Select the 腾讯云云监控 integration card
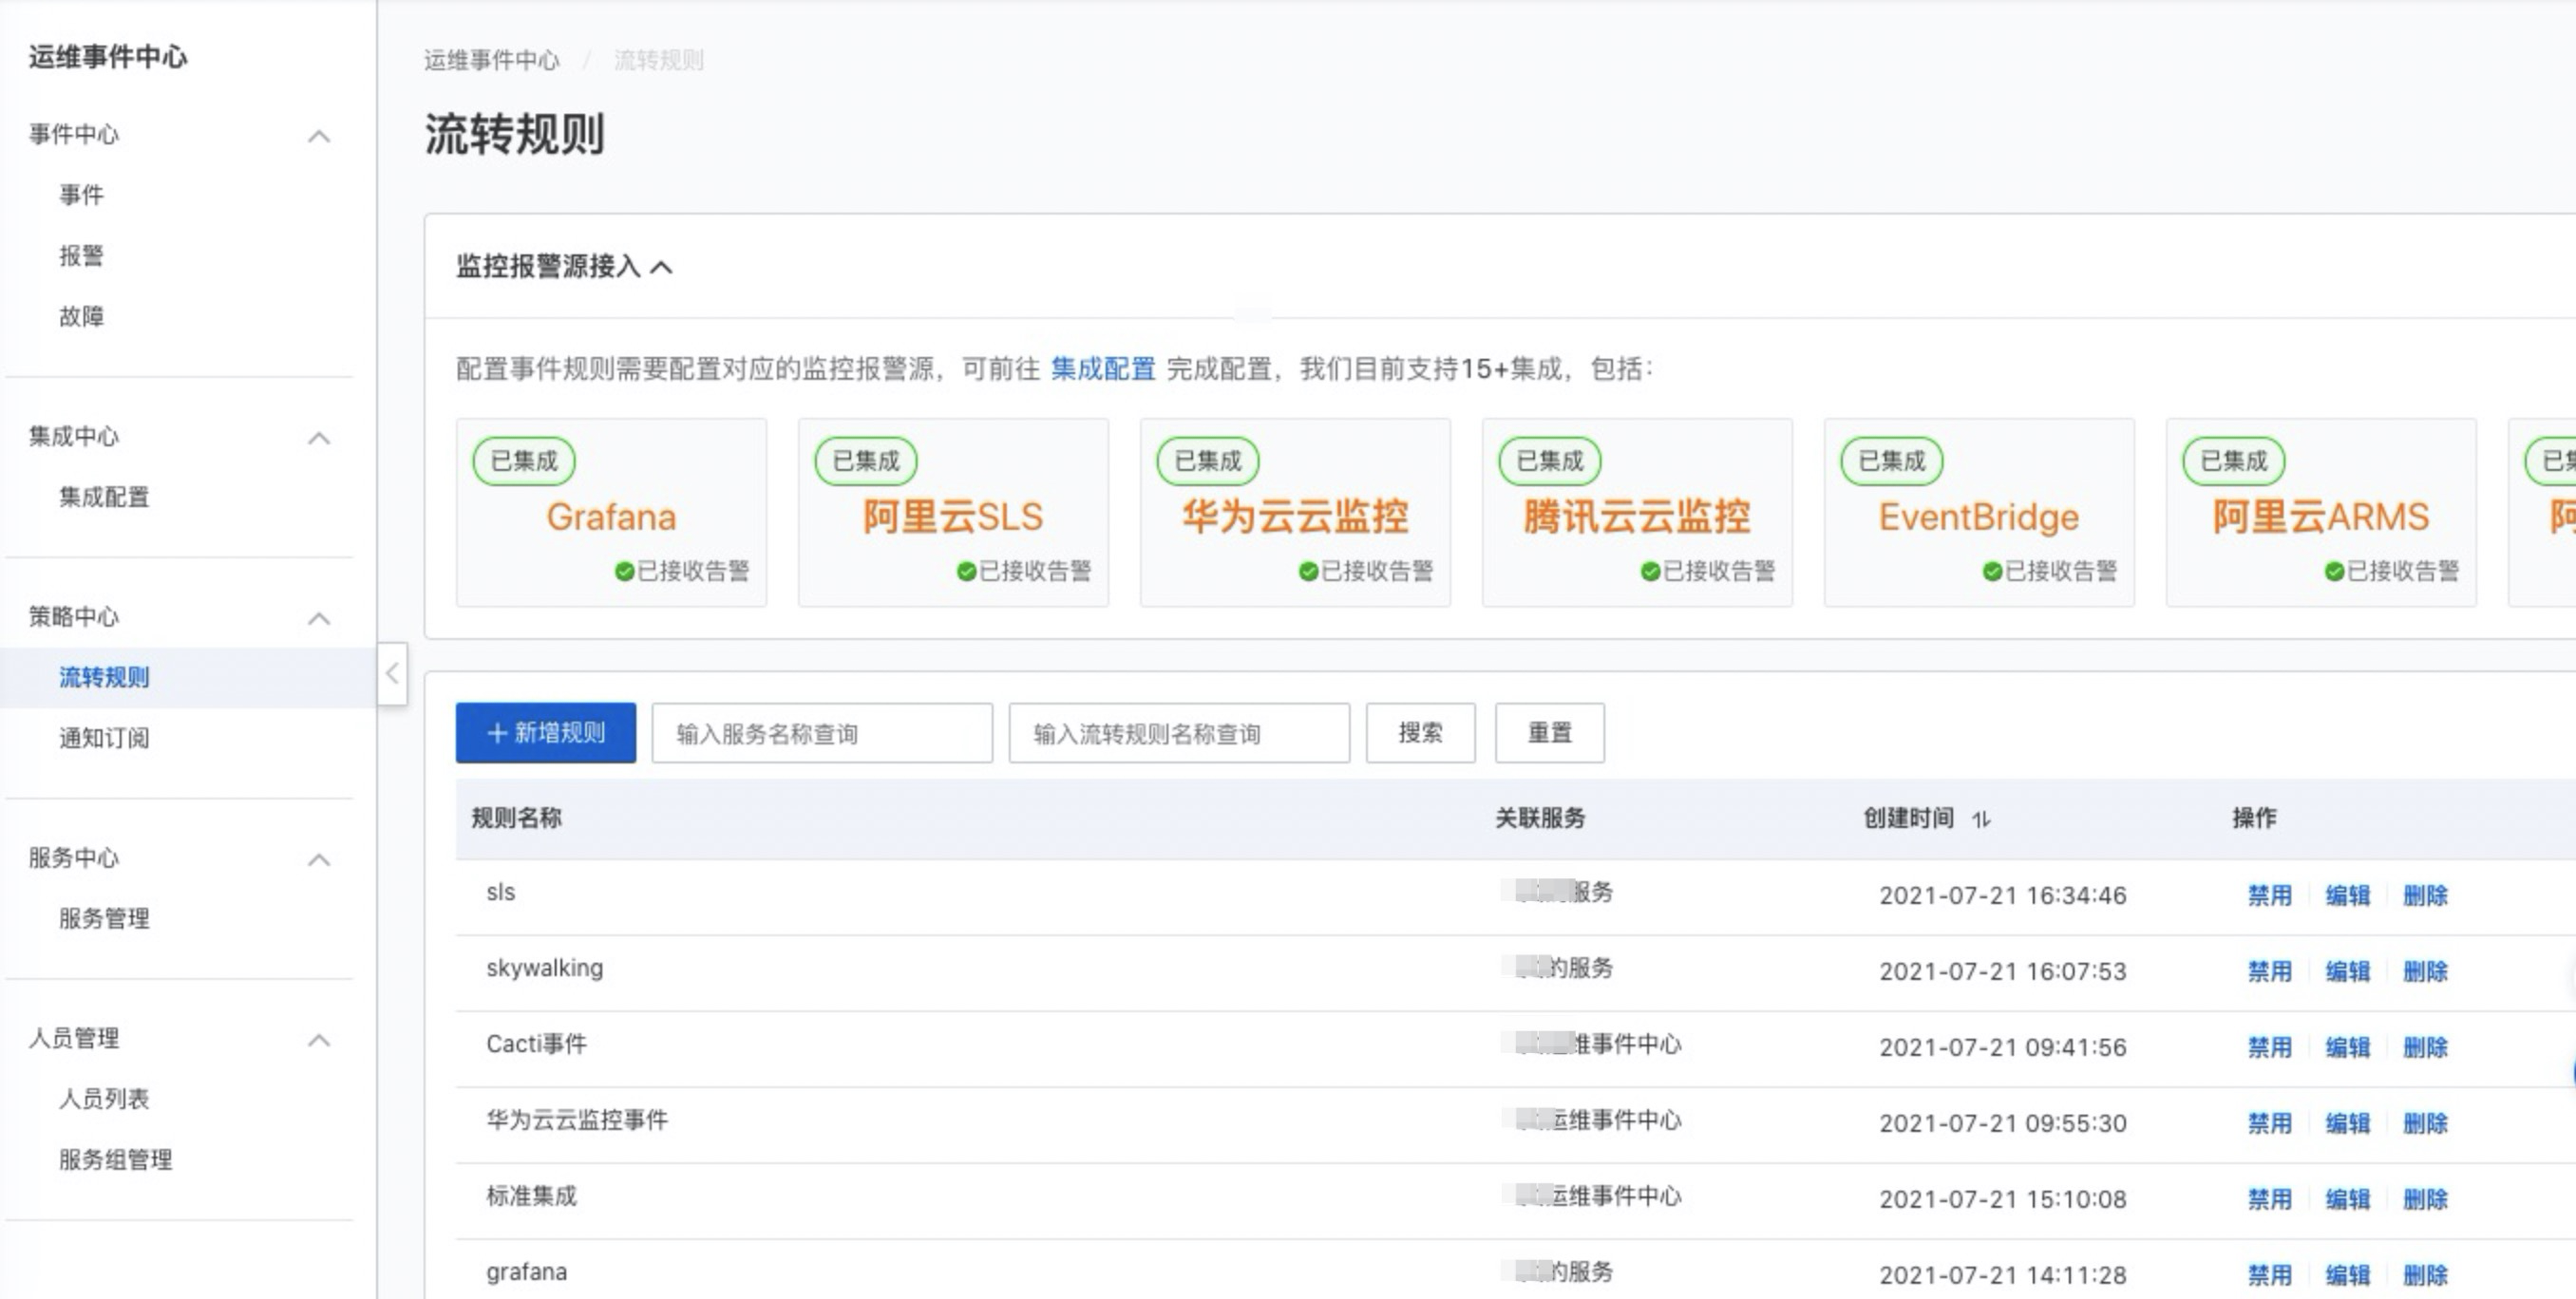 click(1637, 511)
